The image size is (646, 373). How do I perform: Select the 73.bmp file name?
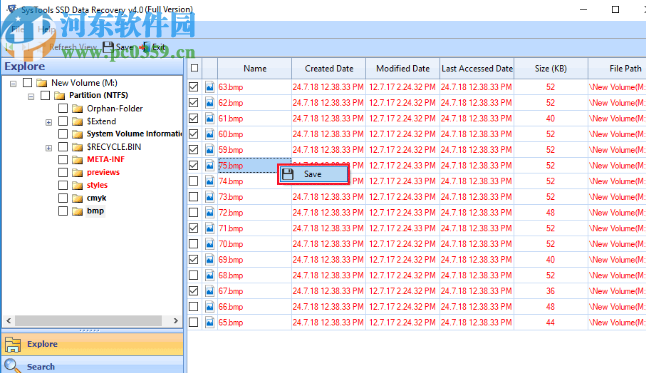click(x=231, y=197)
